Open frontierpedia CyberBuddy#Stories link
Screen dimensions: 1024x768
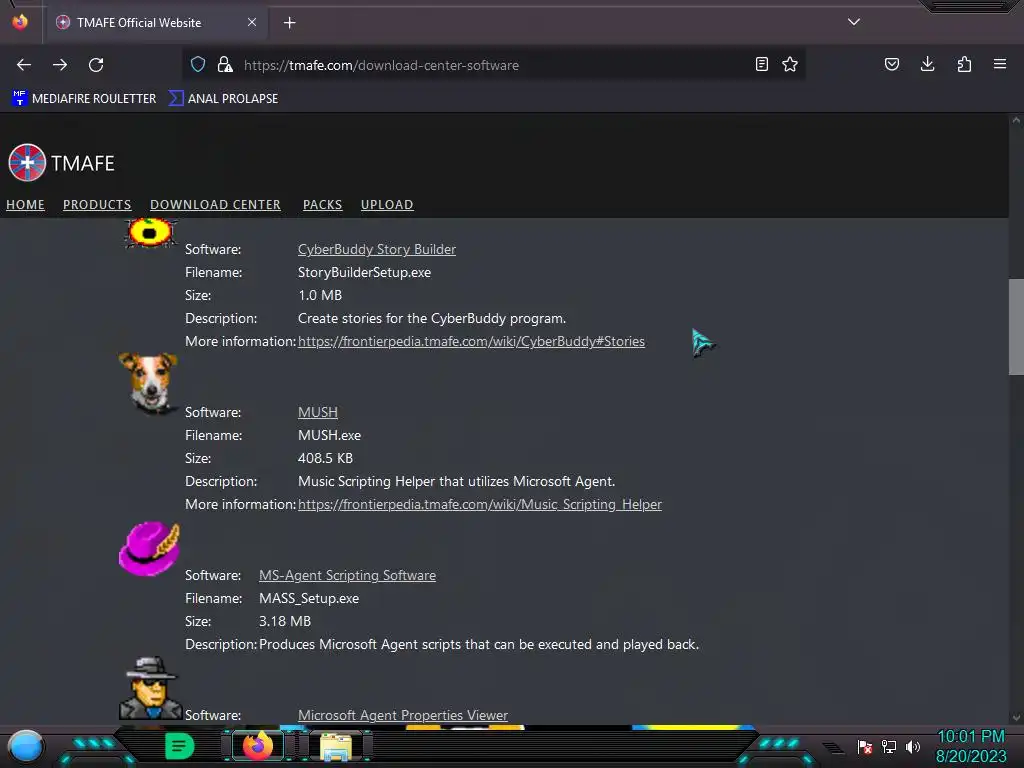pyautogui.click(x=472, y=342)
